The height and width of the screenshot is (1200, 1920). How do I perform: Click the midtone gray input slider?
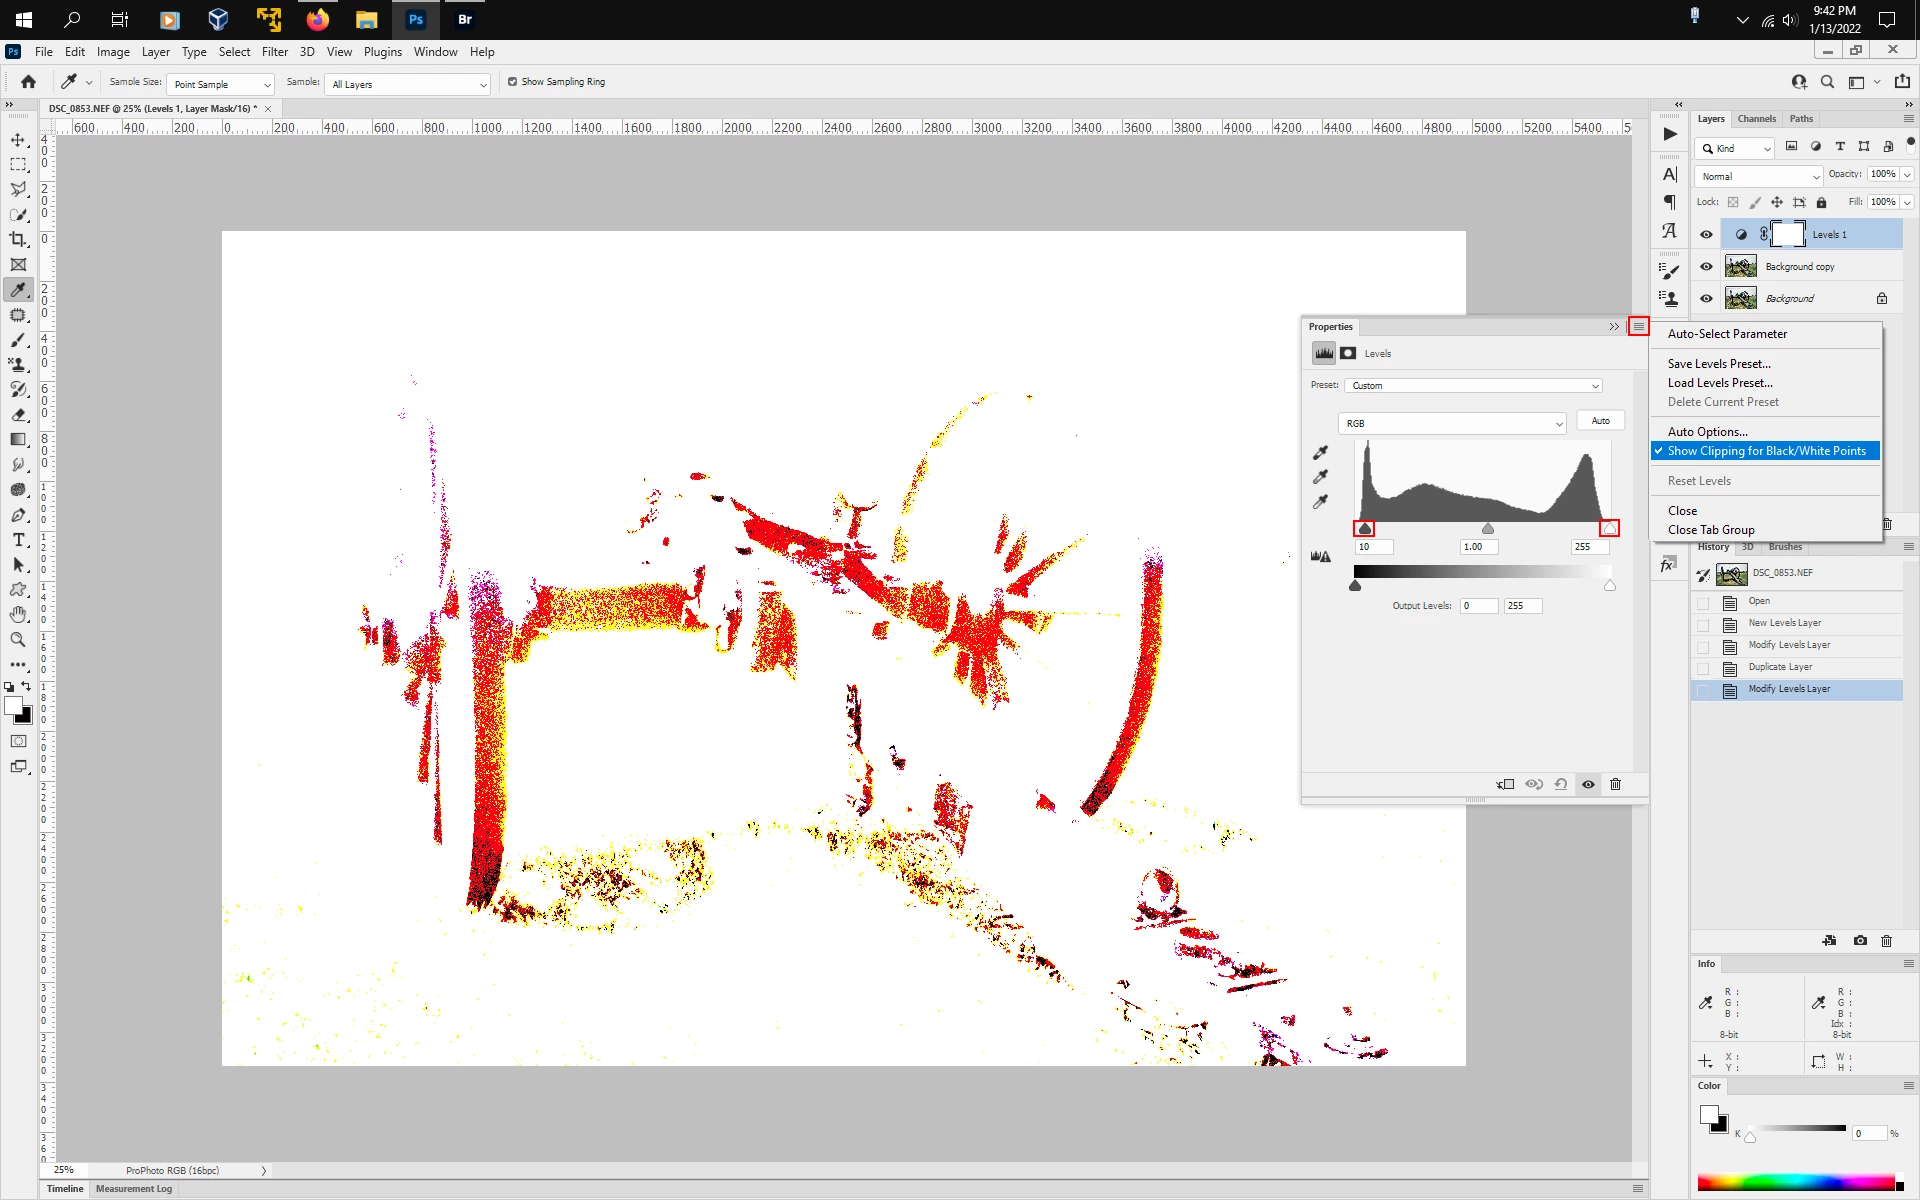1488,529
